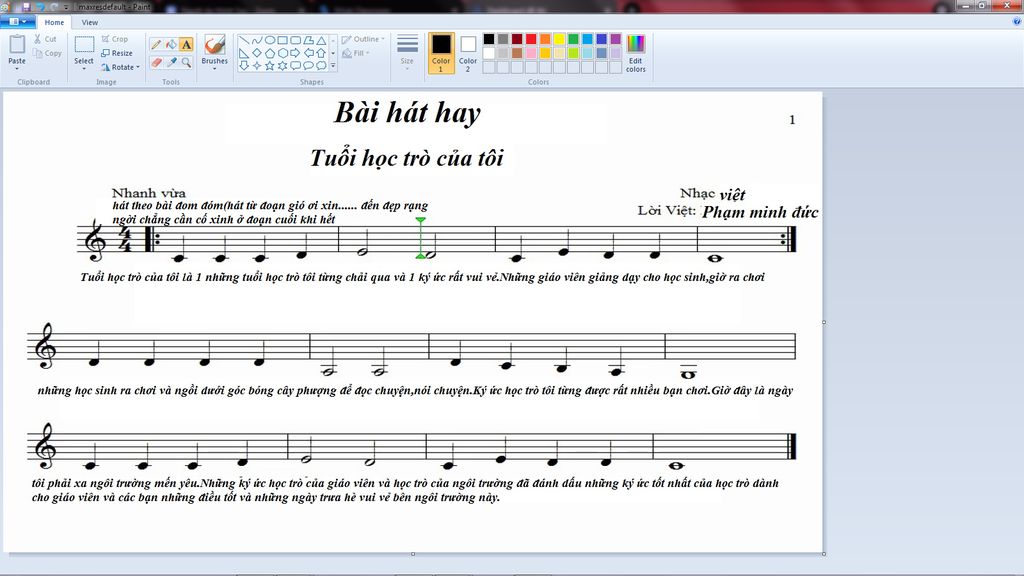Click the Copy button
This screenshot has height=576, width=1024.
[x=48, y=53]
